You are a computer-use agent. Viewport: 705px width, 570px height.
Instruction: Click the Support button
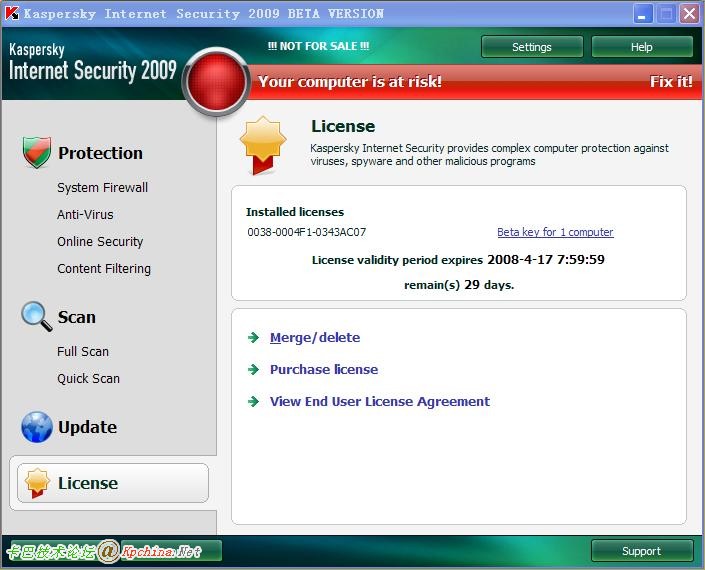(642, 551)
